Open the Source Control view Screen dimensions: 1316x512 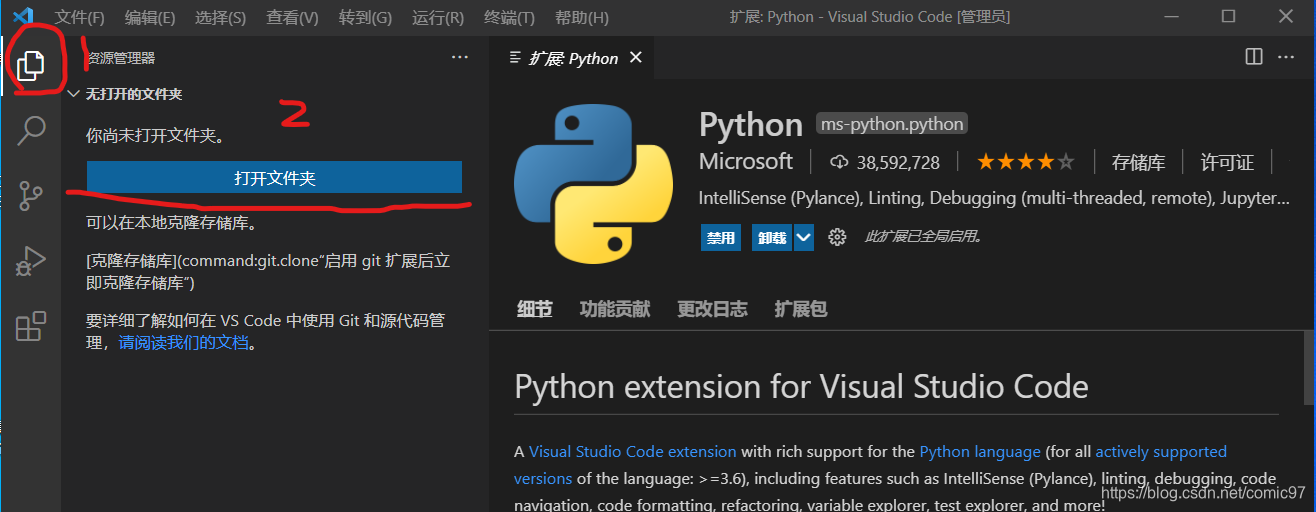click(31, 196)
